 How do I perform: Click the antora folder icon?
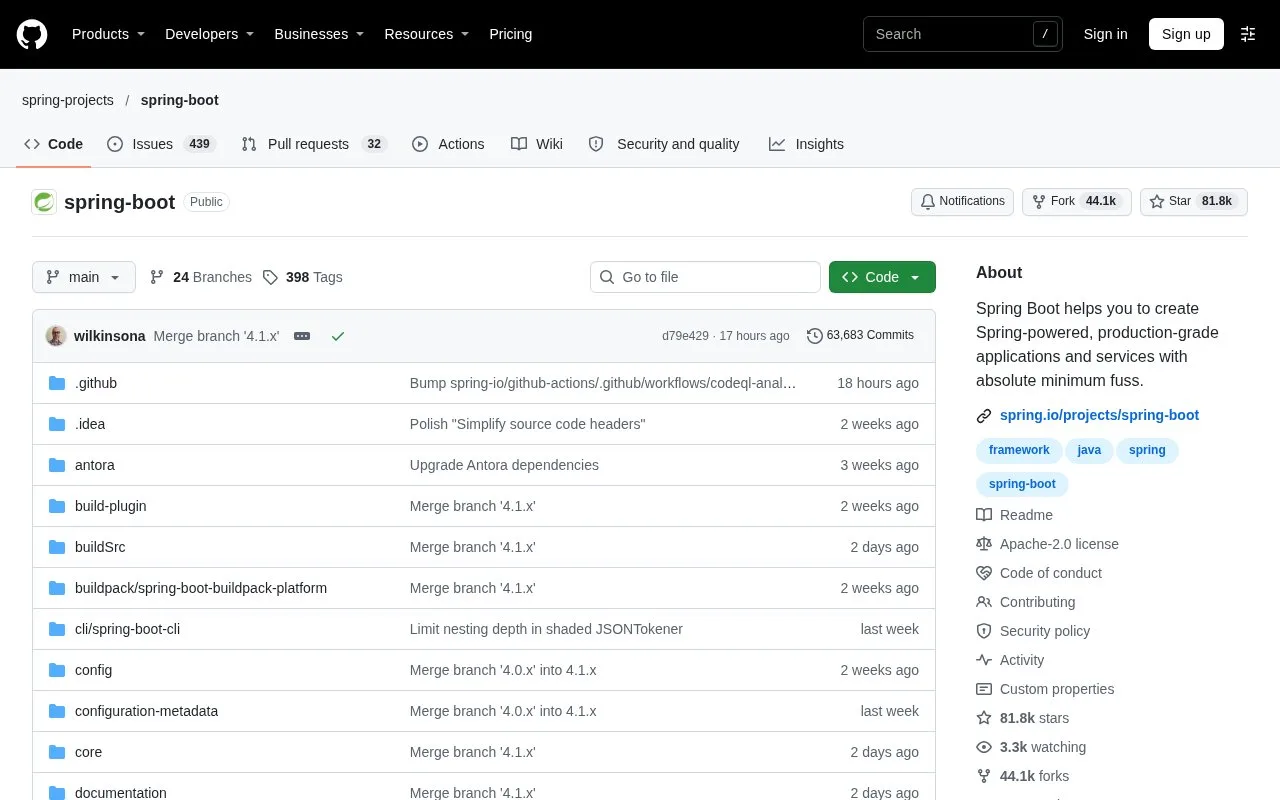pyautogui.click(x=57, y=465)
